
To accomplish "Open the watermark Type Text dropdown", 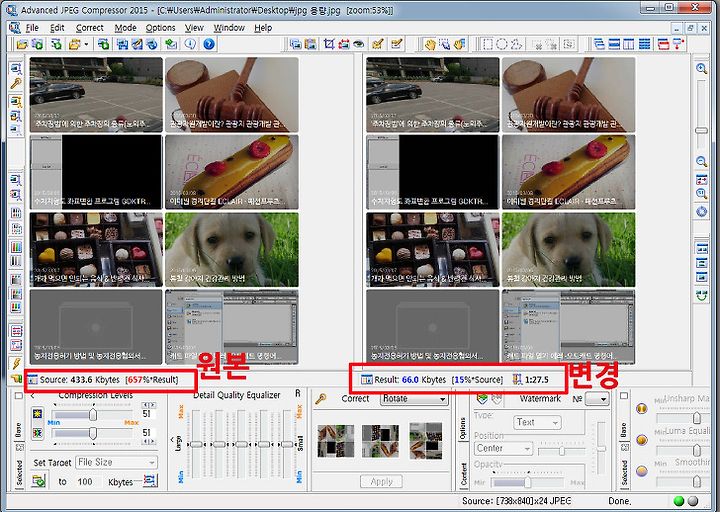I will click(x=537, y=422).
